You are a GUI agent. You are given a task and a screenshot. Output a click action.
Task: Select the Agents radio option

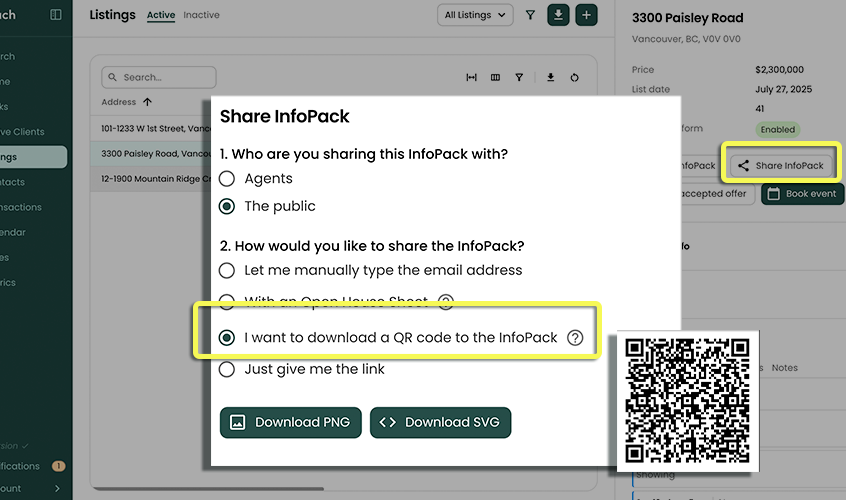[x=227, y=178]
